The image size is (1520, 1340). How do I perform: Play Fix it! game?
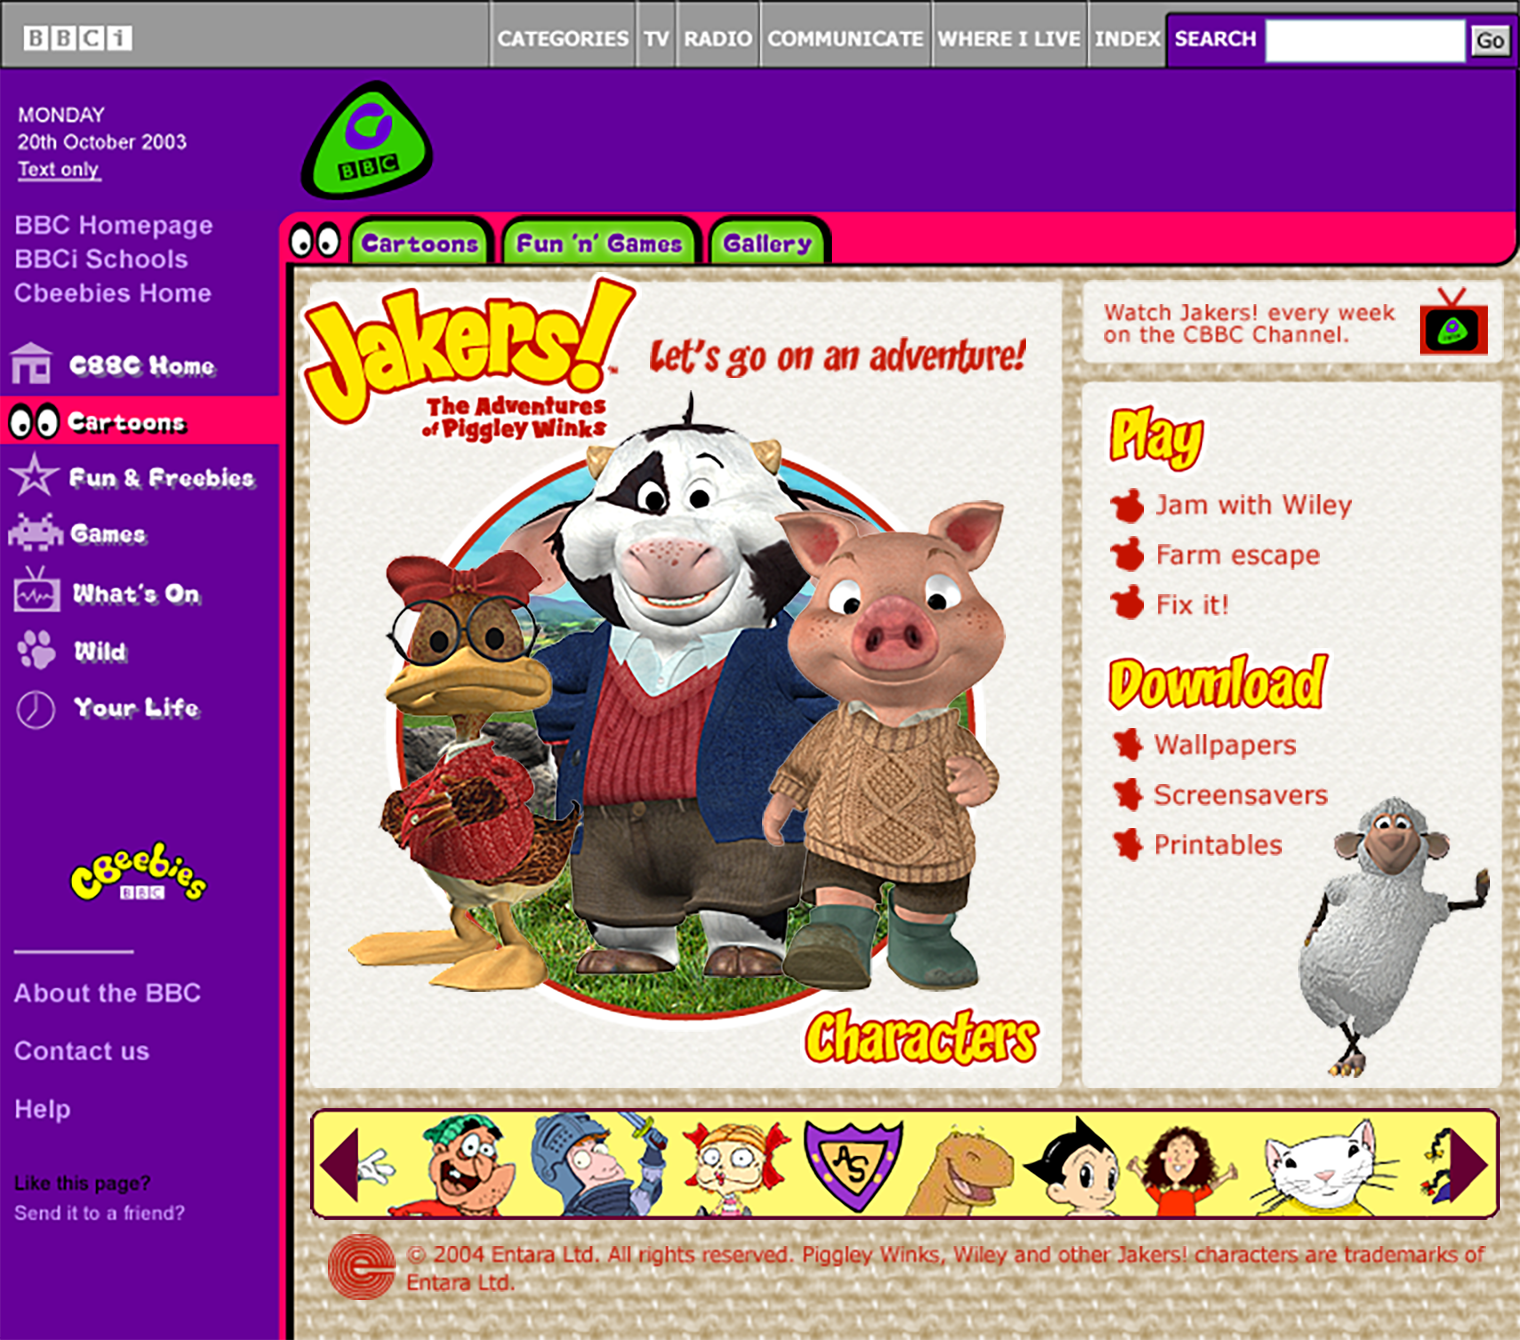pyautogui.click(x=1192, y=605)
